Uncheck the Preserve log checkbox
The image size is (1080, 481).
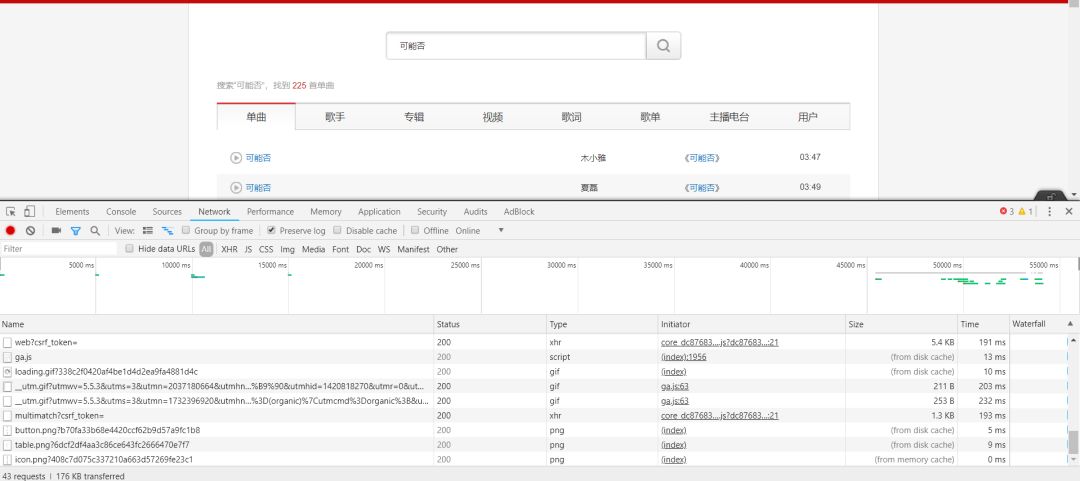point(271,231)
